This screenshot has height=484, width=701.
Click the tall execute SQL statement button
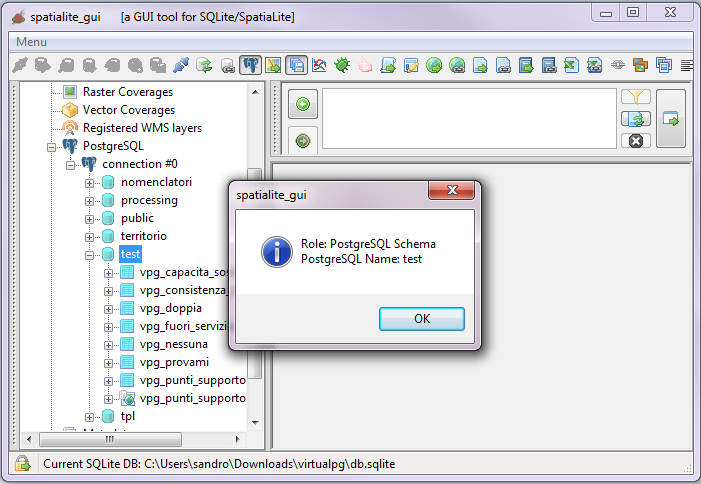pyautogui.click(x=671, y=118)
